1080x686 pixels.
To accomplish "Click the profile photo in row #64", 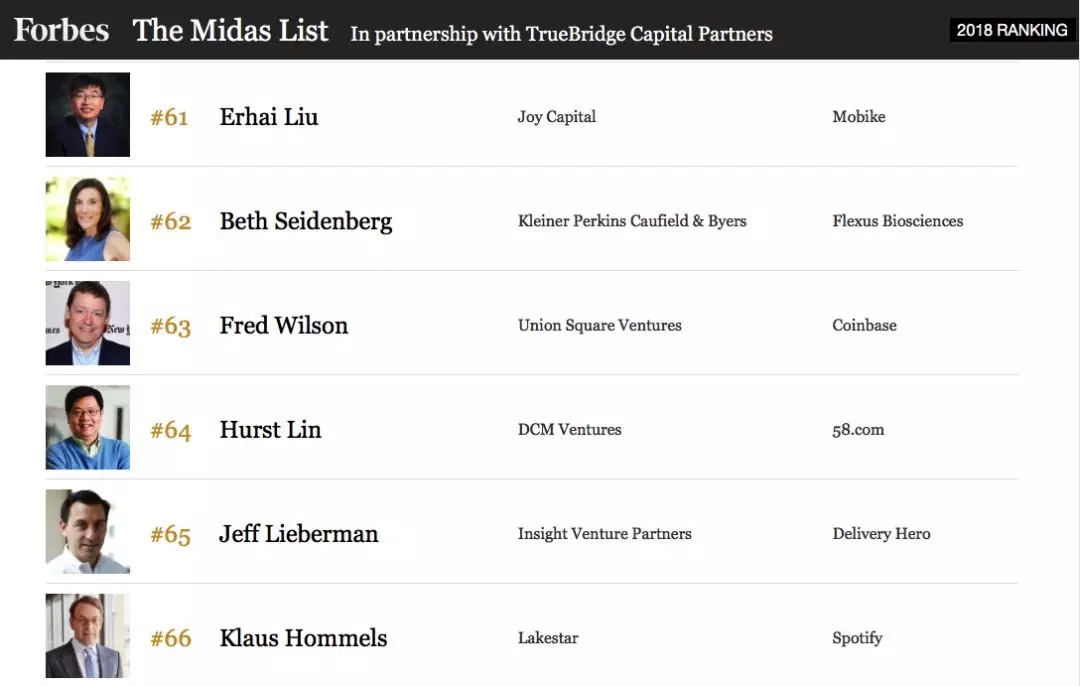I will click(x=88, y=428).
